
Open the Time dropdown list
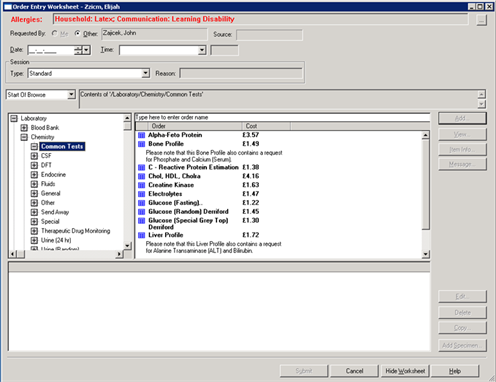coord(202,50)
